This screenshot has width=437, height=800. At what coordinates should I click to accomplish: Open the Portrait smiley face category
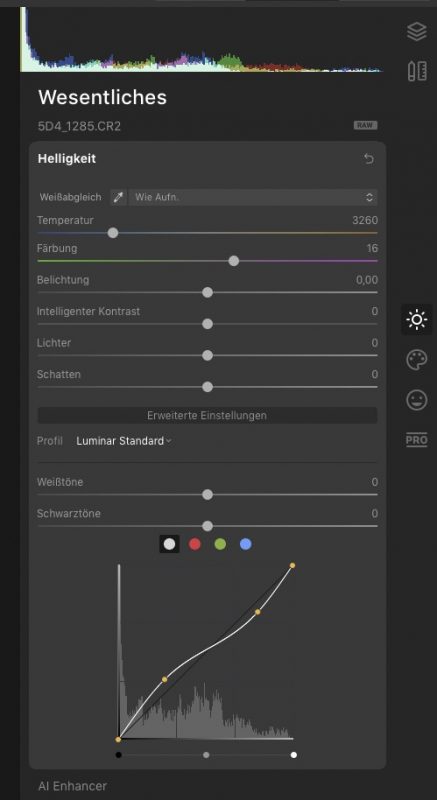coord(417,399)
